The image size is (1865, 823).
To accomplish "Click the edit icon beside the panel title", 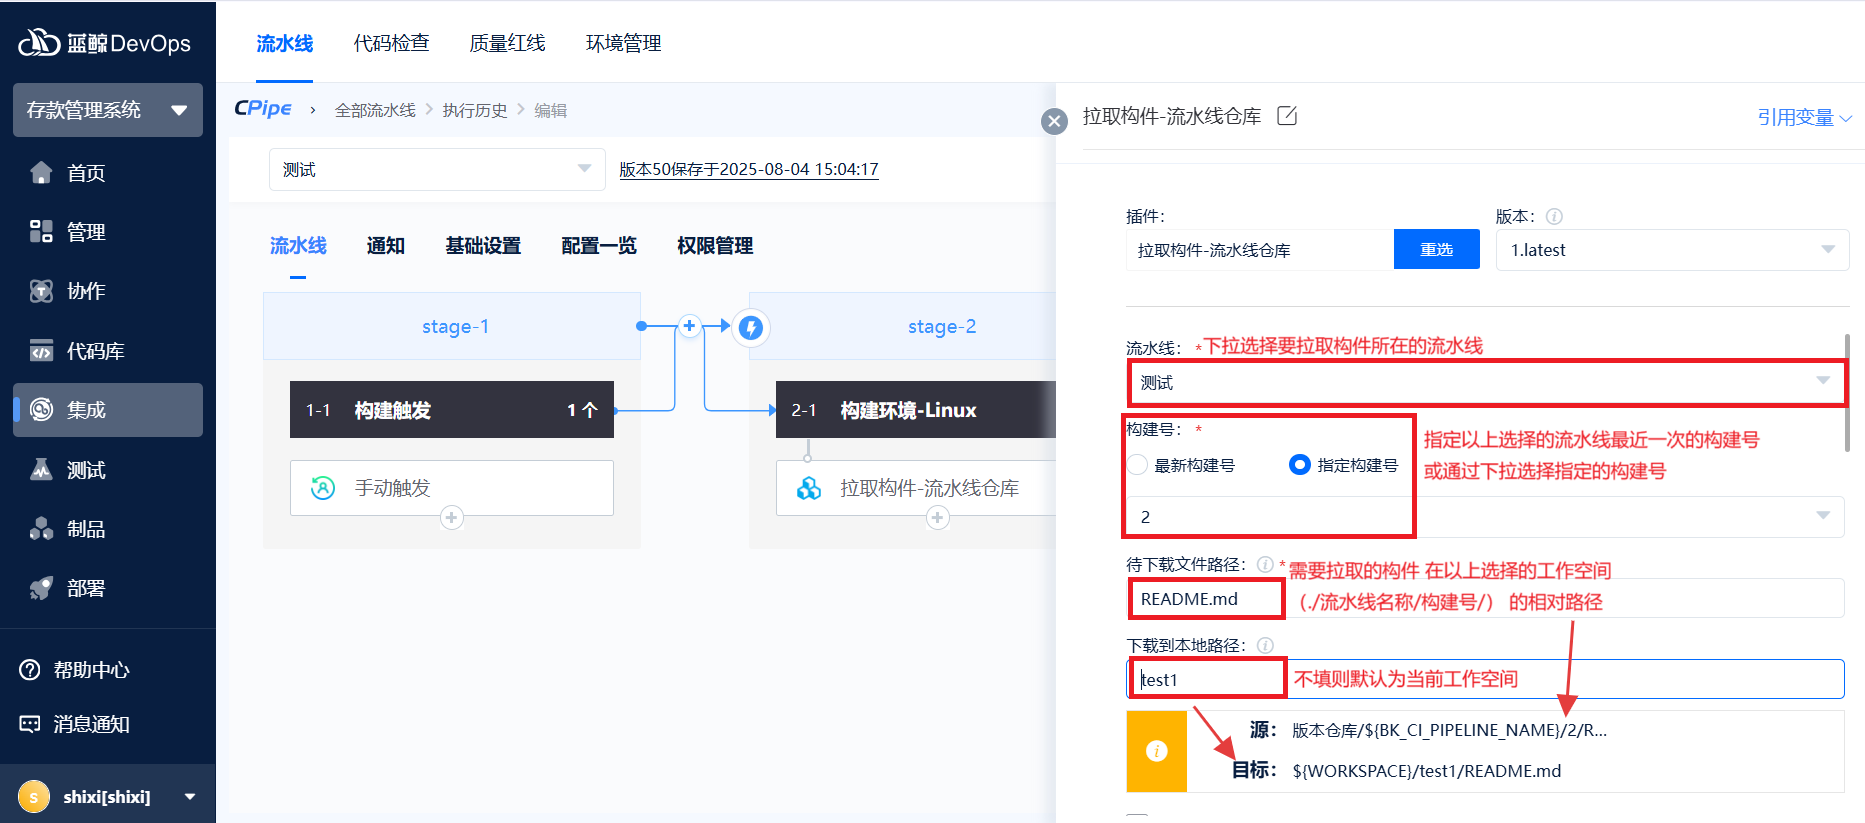I will pos(1287,116).
